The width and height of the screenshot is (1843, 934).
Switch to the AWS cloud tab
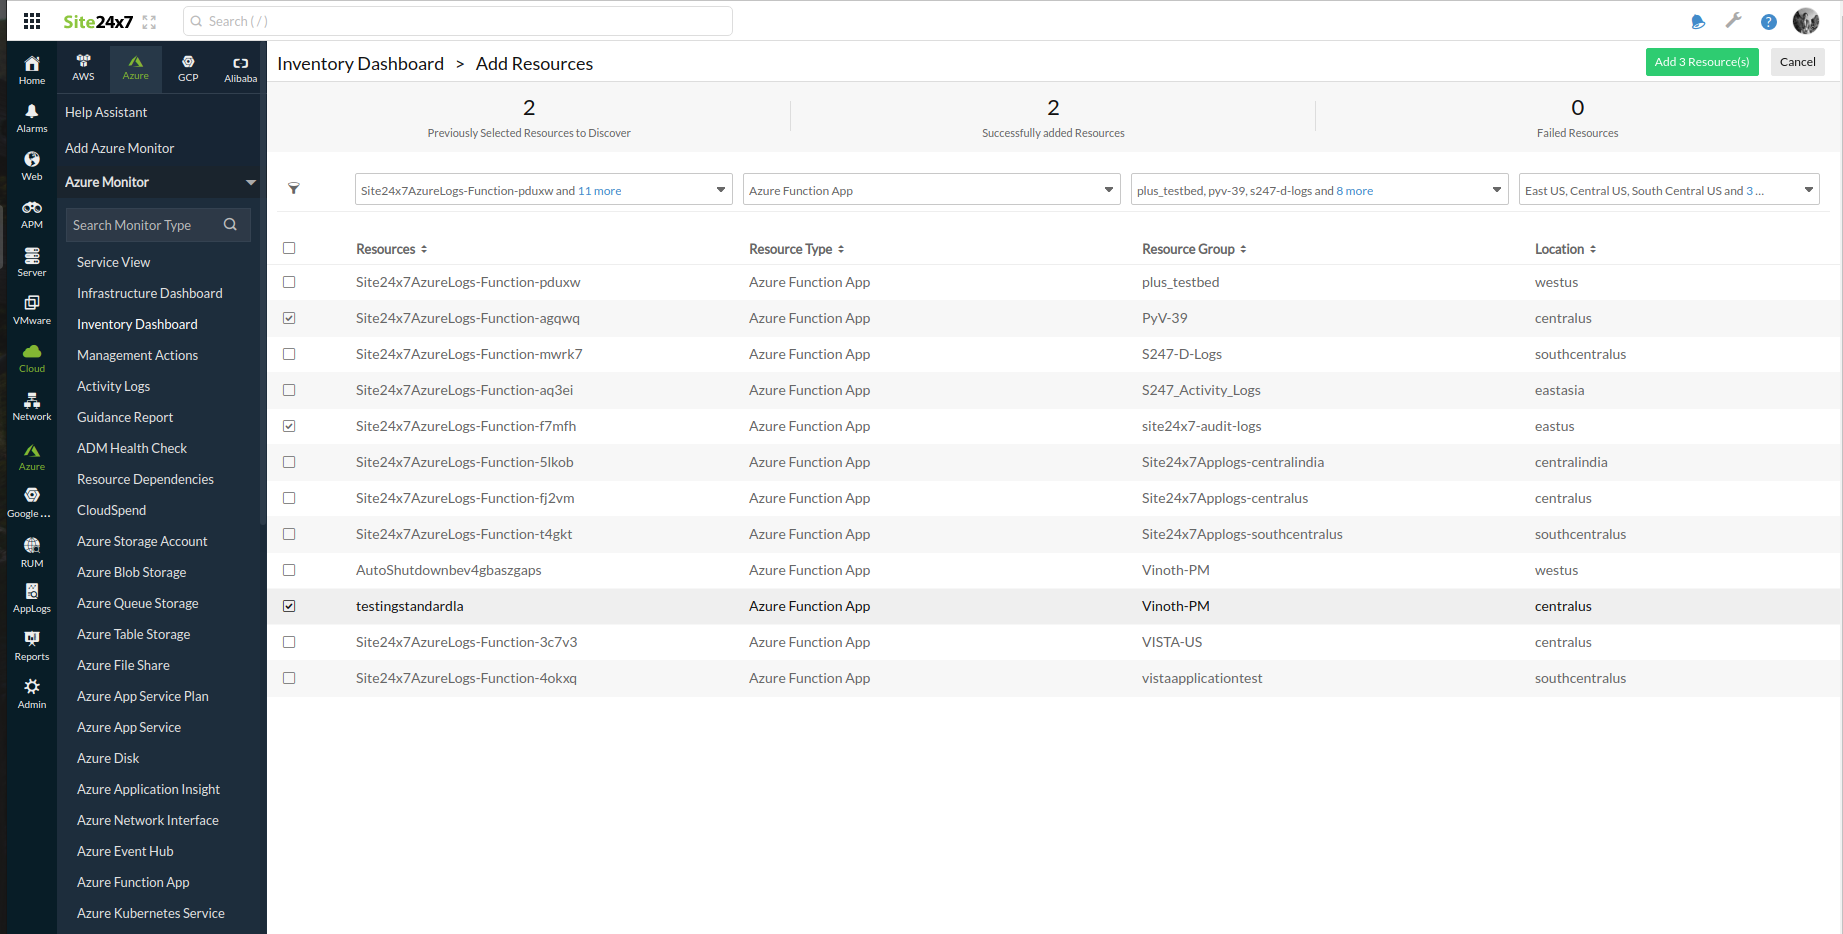coord(84,67)
